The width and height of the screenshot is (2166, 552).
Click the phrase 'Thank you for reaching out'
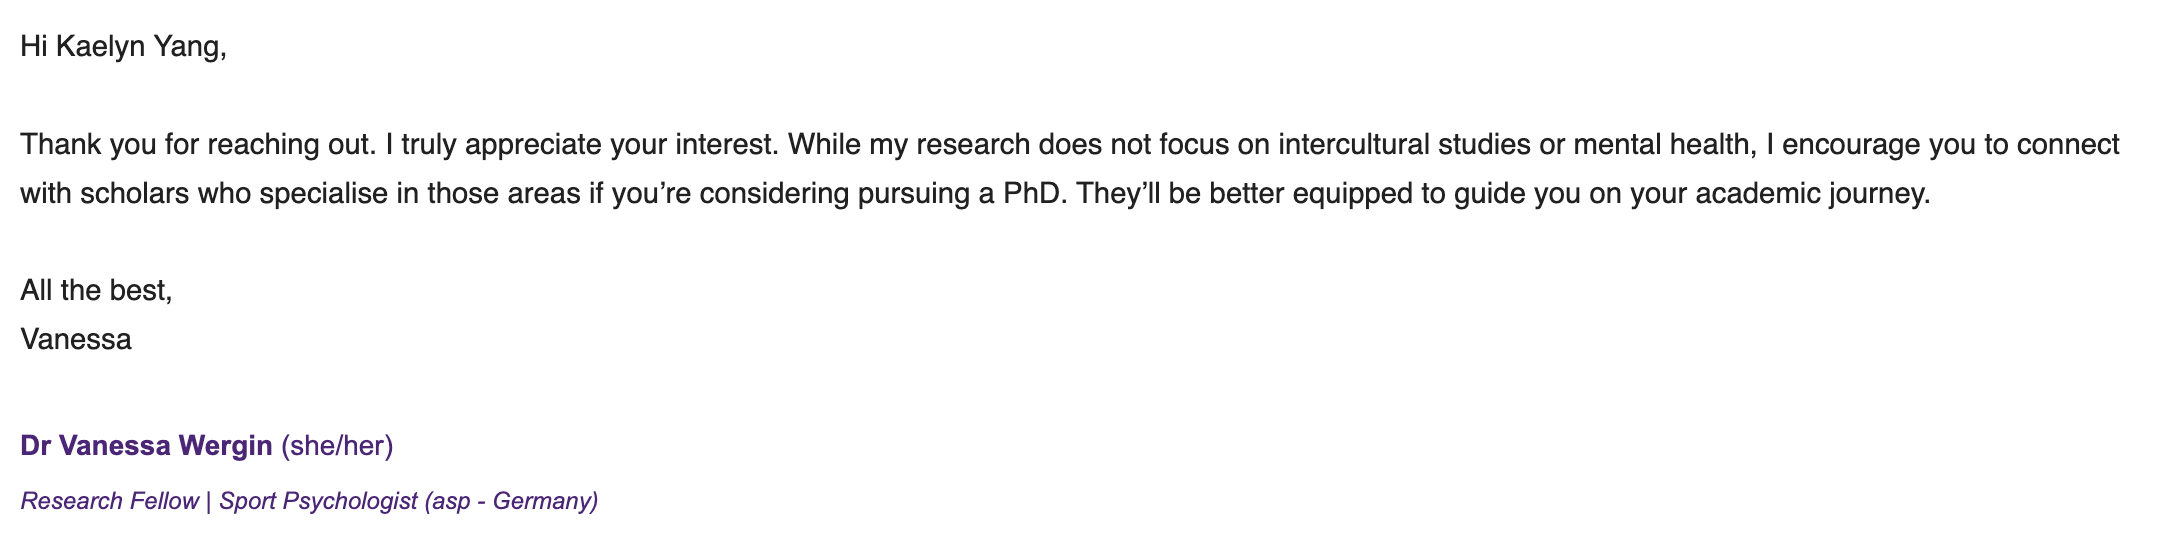pyautogui.click(x=196, y=145)
